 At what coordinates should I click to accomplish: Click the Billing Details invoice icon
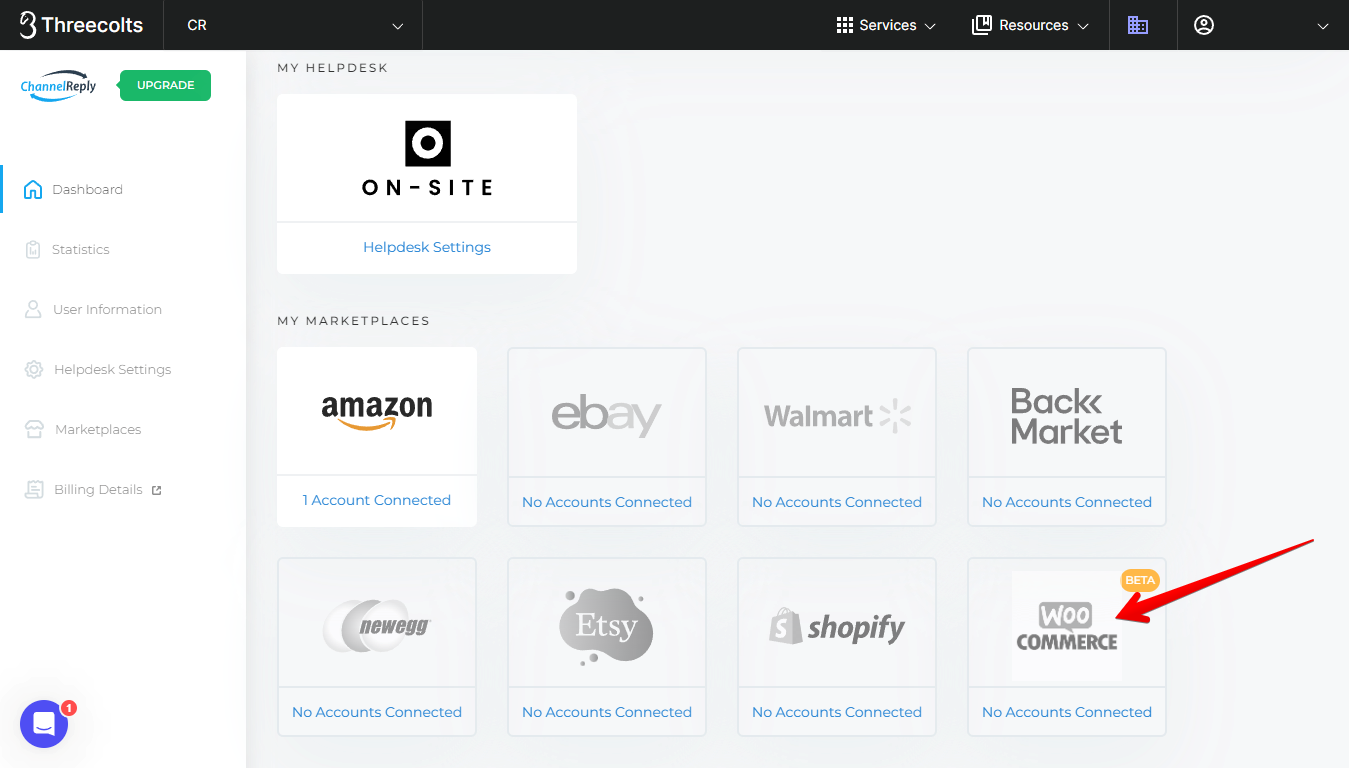35,489
